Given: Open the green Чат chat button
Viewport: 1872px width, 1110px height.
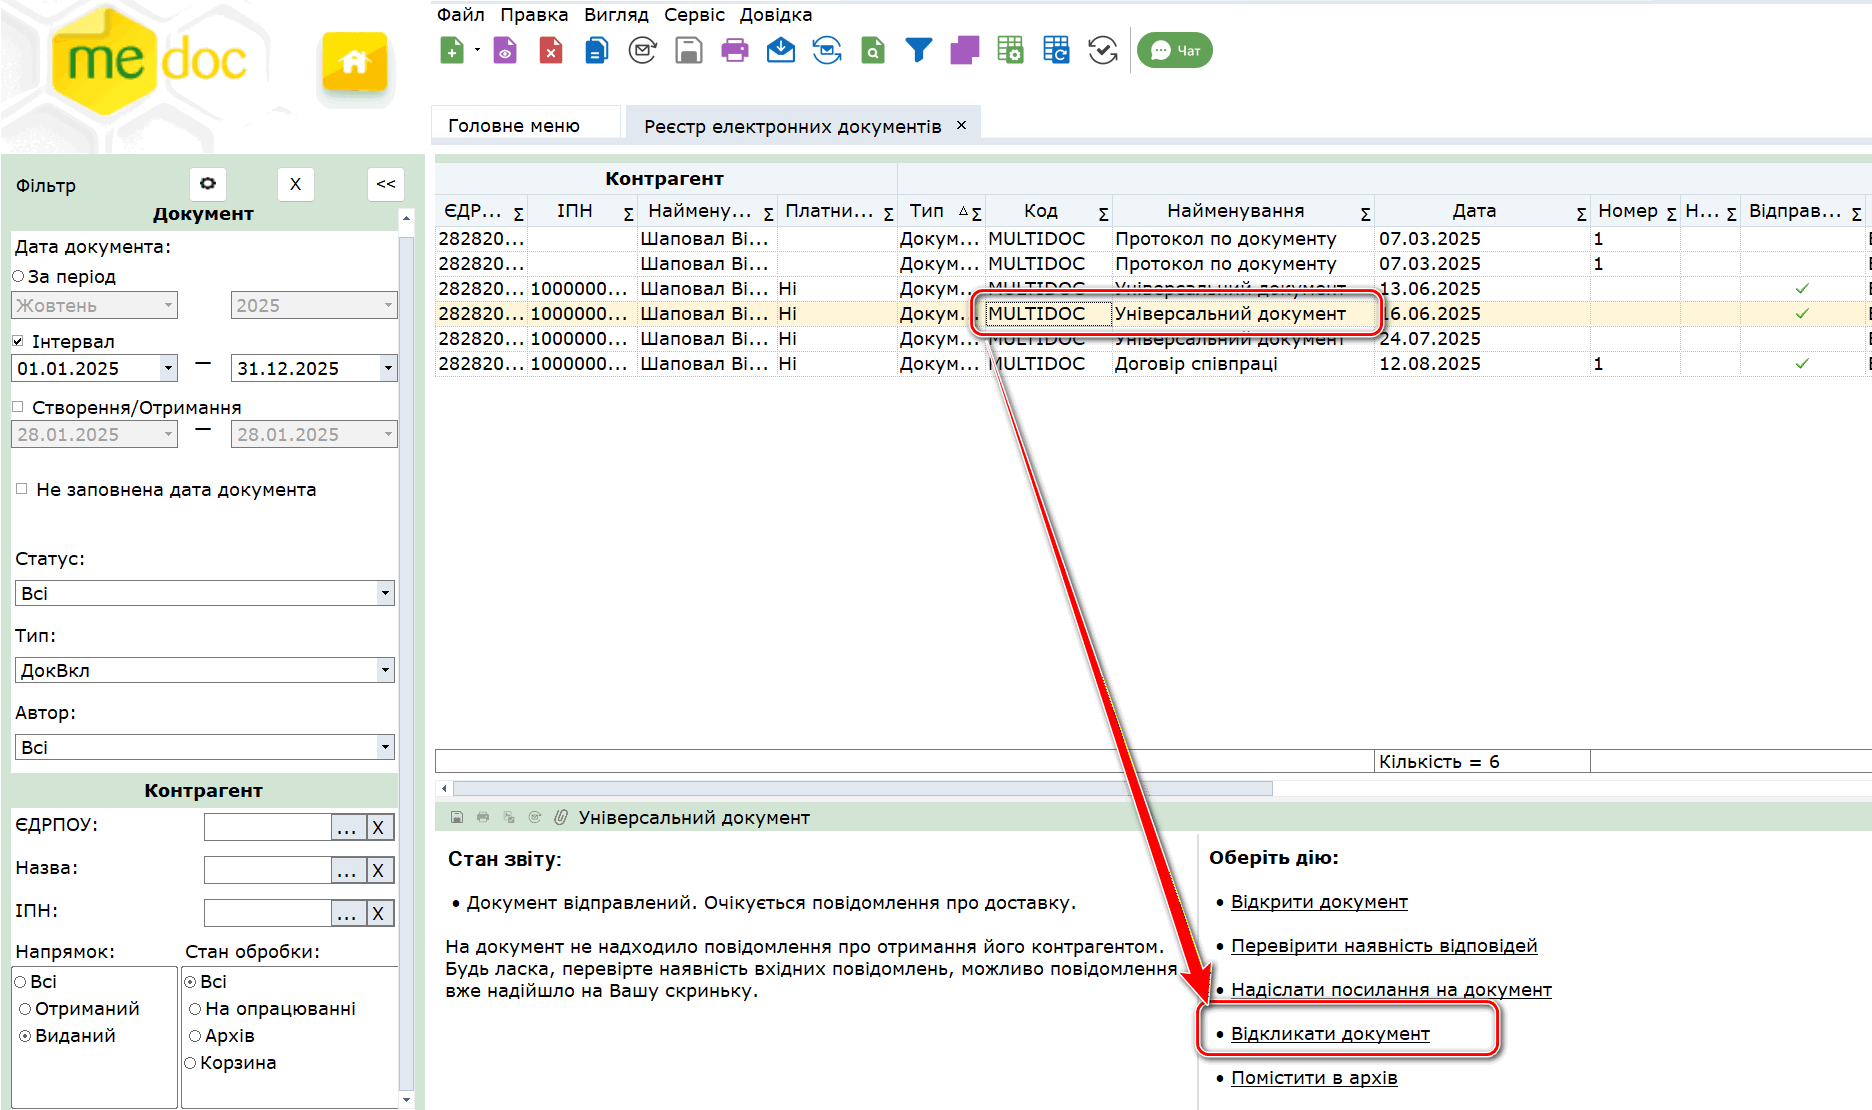Looking at the screenshot, I should click(x=1175, y=50).
